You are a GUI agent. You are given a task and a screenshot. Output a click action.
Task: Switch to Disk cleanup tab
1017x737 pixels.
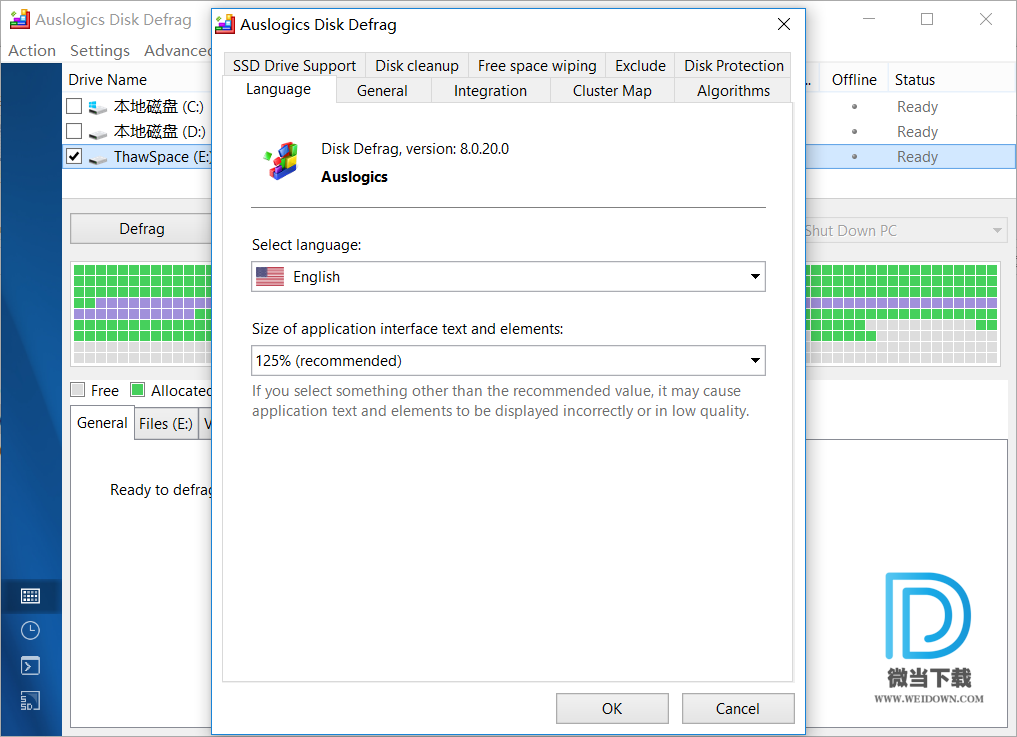417,66
